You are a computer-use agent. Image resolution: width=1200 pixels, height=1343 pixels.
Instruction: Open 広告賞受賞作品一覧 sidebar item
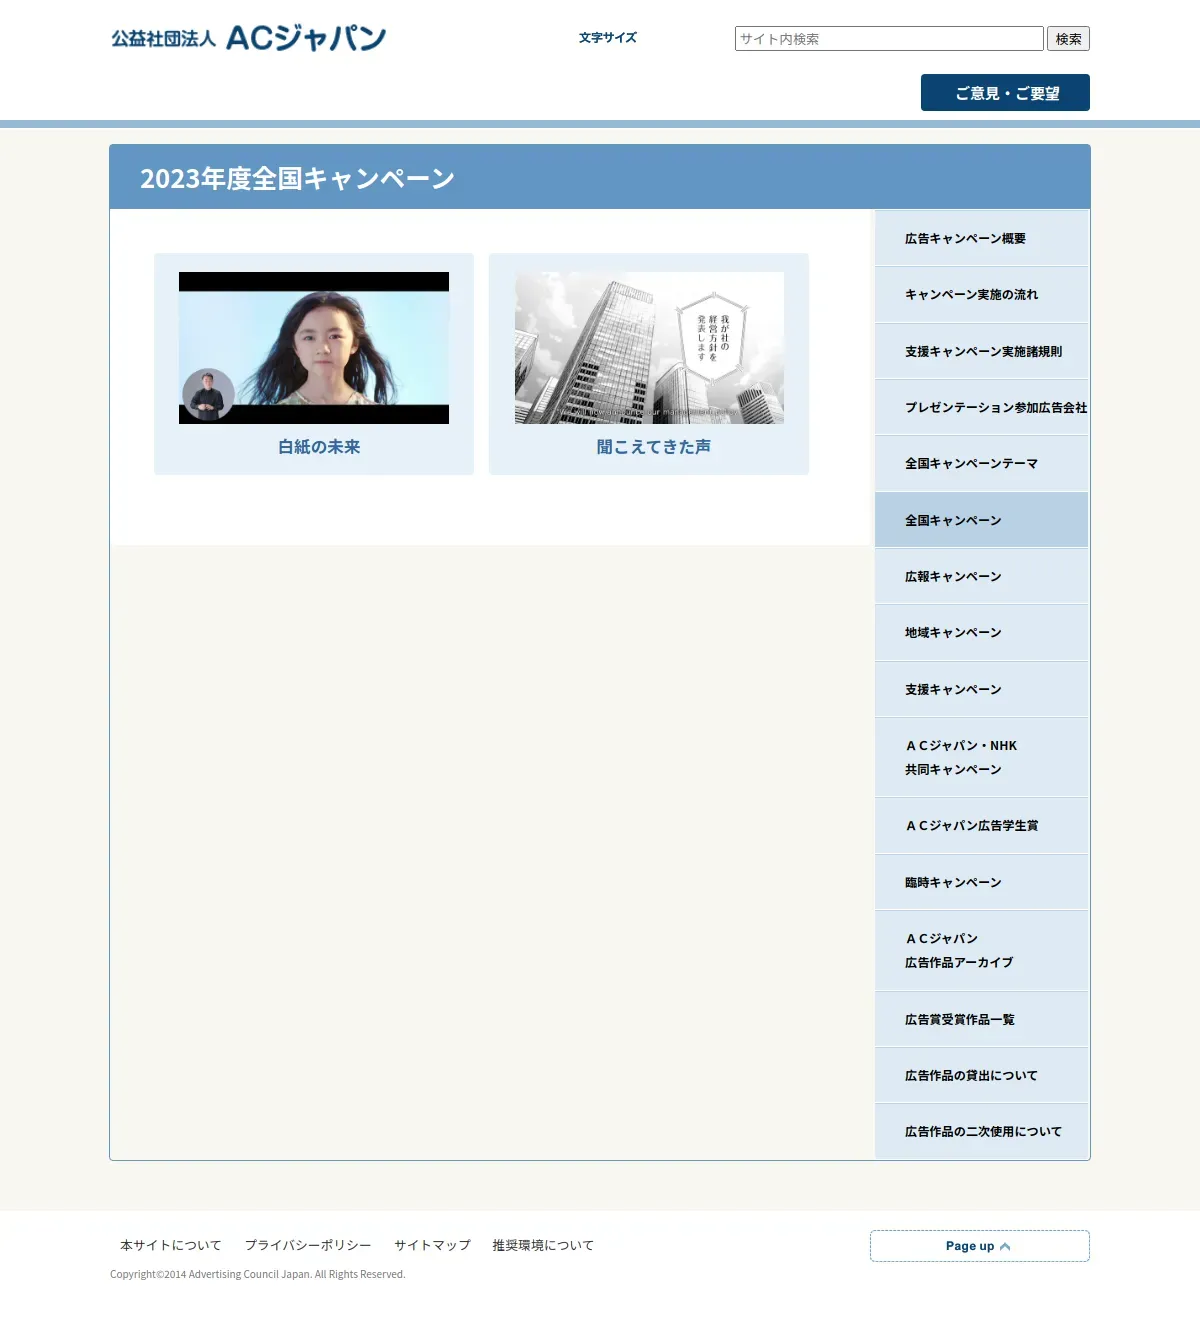pos(982,1019)
